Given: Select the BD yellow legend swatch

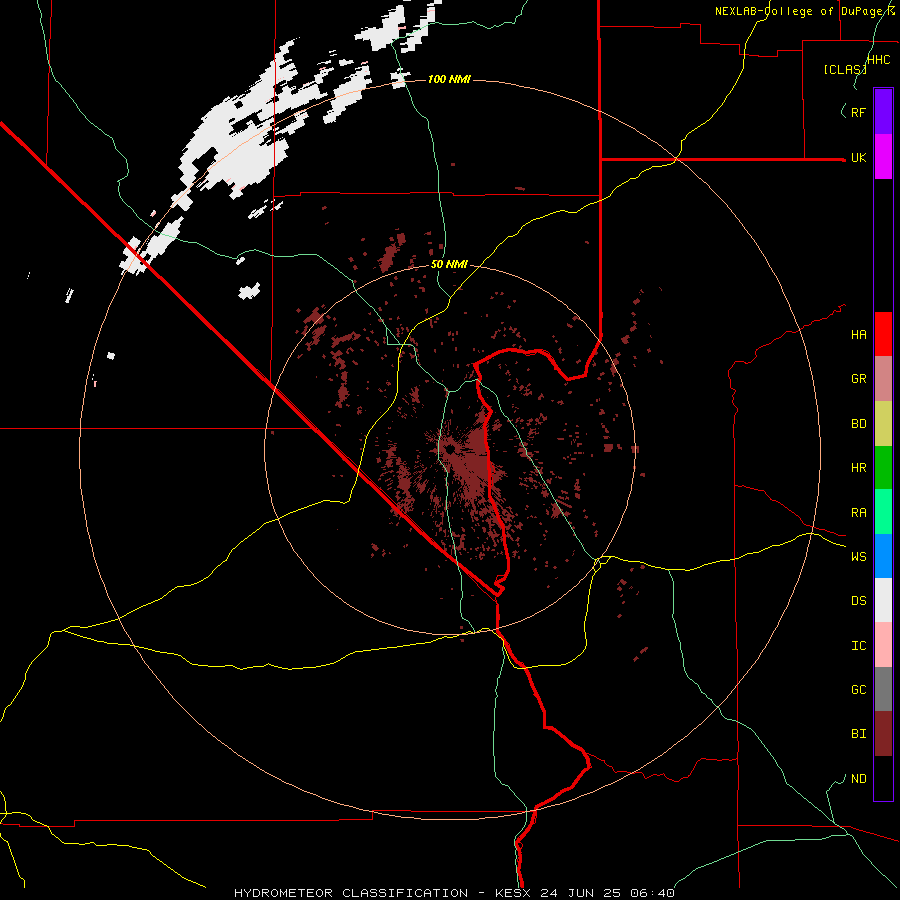Looking at the screenshot, I should 883,424.
